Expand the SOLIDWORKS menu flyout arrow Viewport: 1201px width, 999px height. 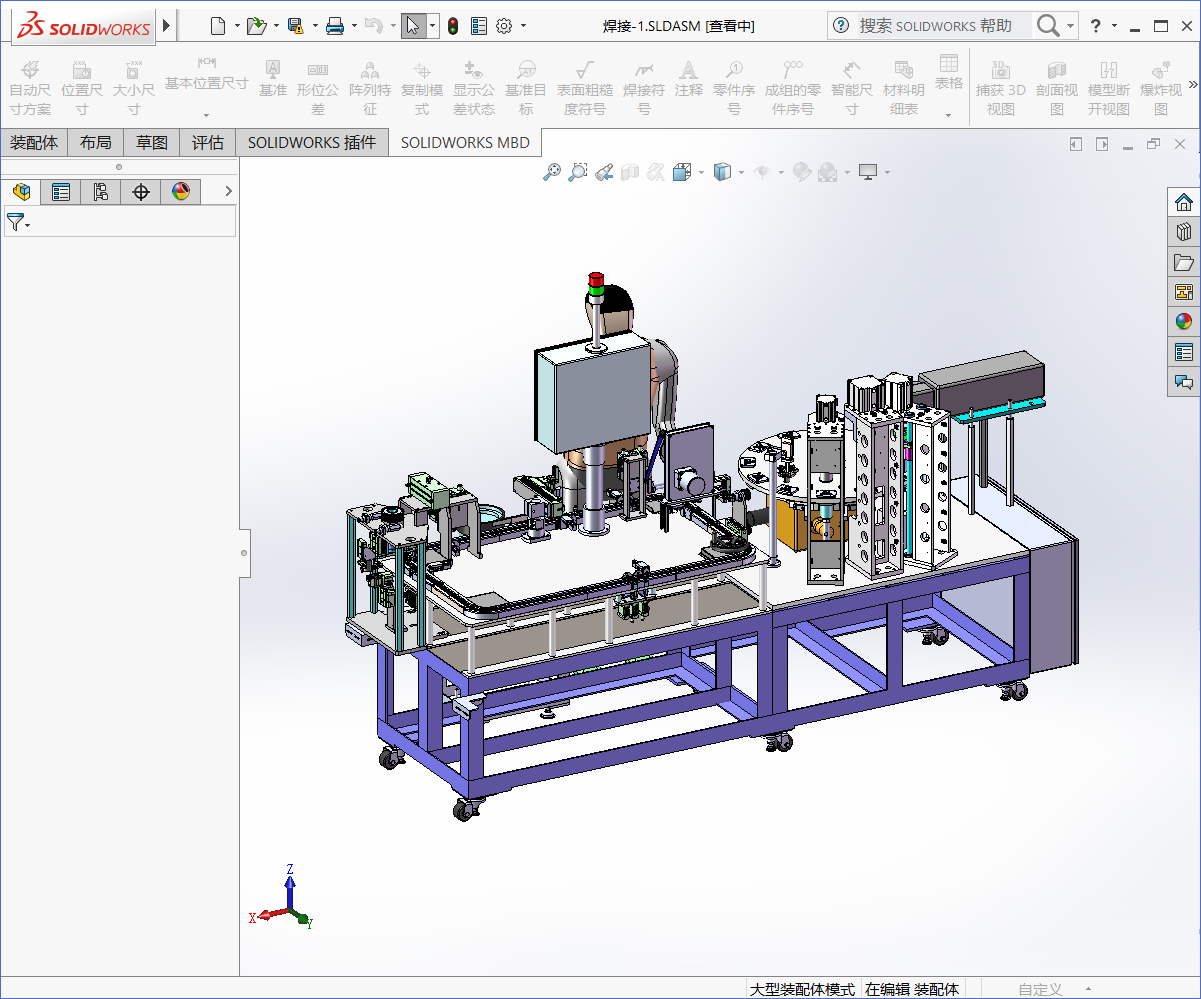tap(166, 26)
